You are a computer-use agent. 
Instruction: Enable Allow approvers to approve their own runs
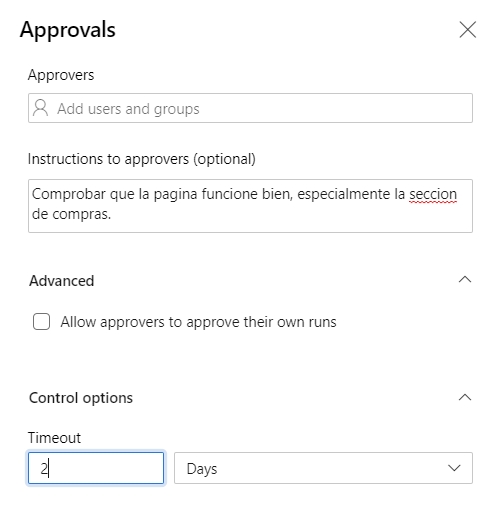pyautogui.click(x=42, y=322)
